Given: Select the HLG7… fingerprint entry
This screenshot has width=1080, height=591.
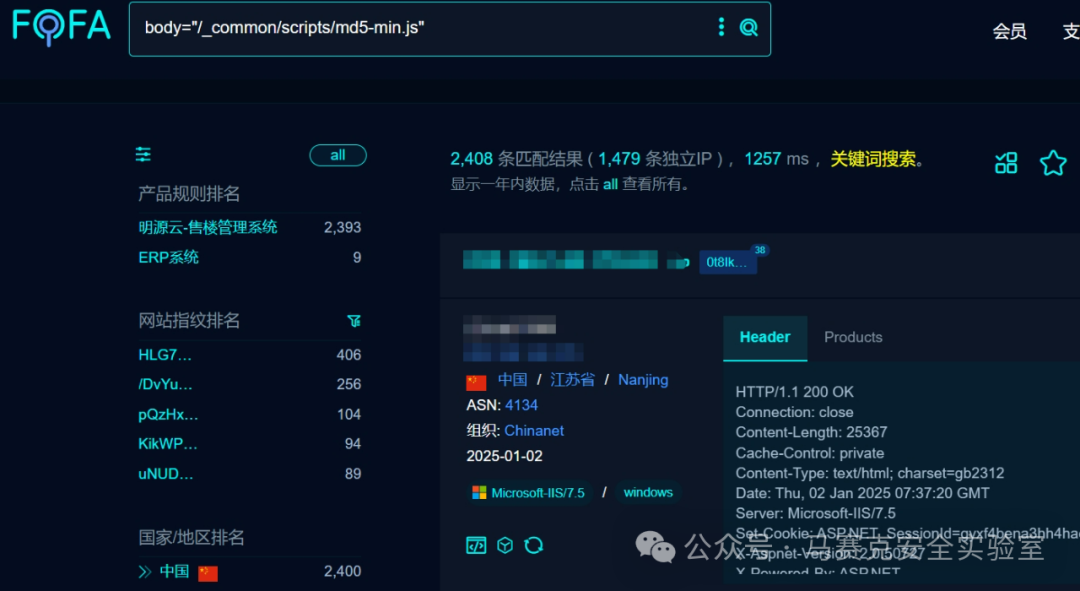Looking at the screenshot, I should tap(165, 355).
